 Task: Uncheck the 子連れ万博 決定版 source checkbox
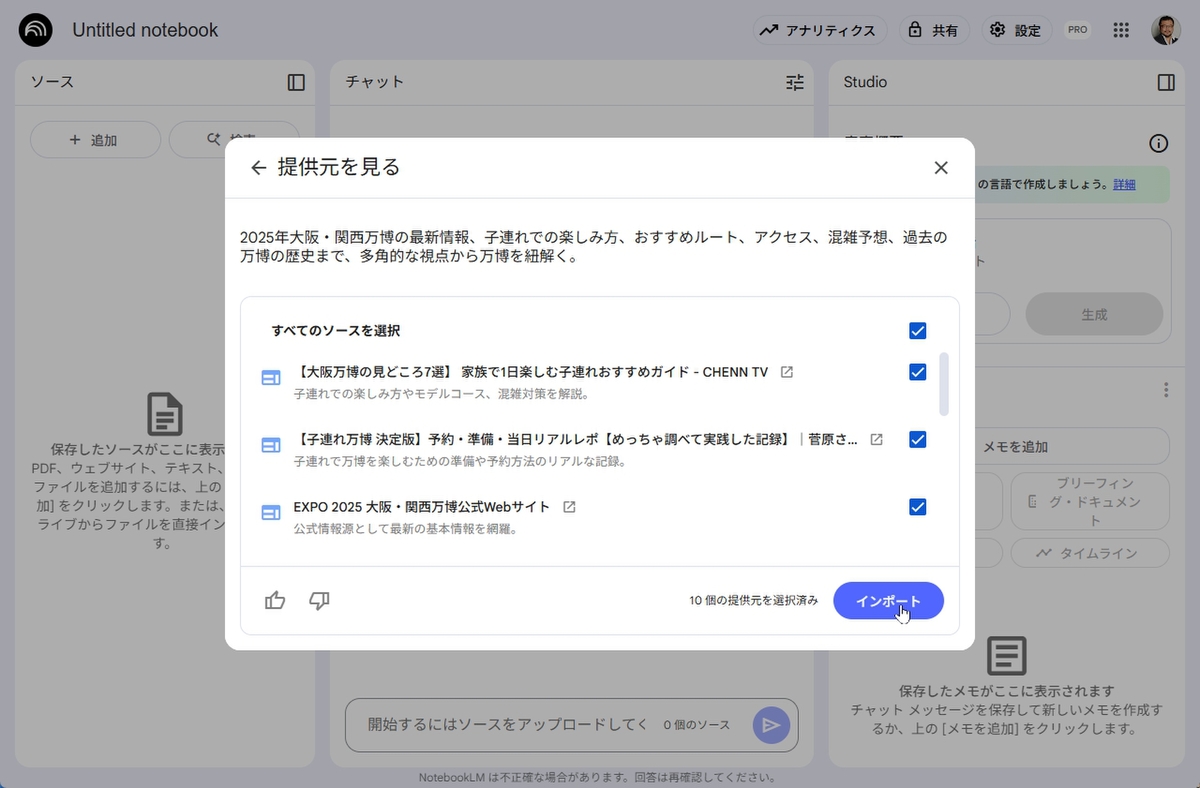(918, 439)
